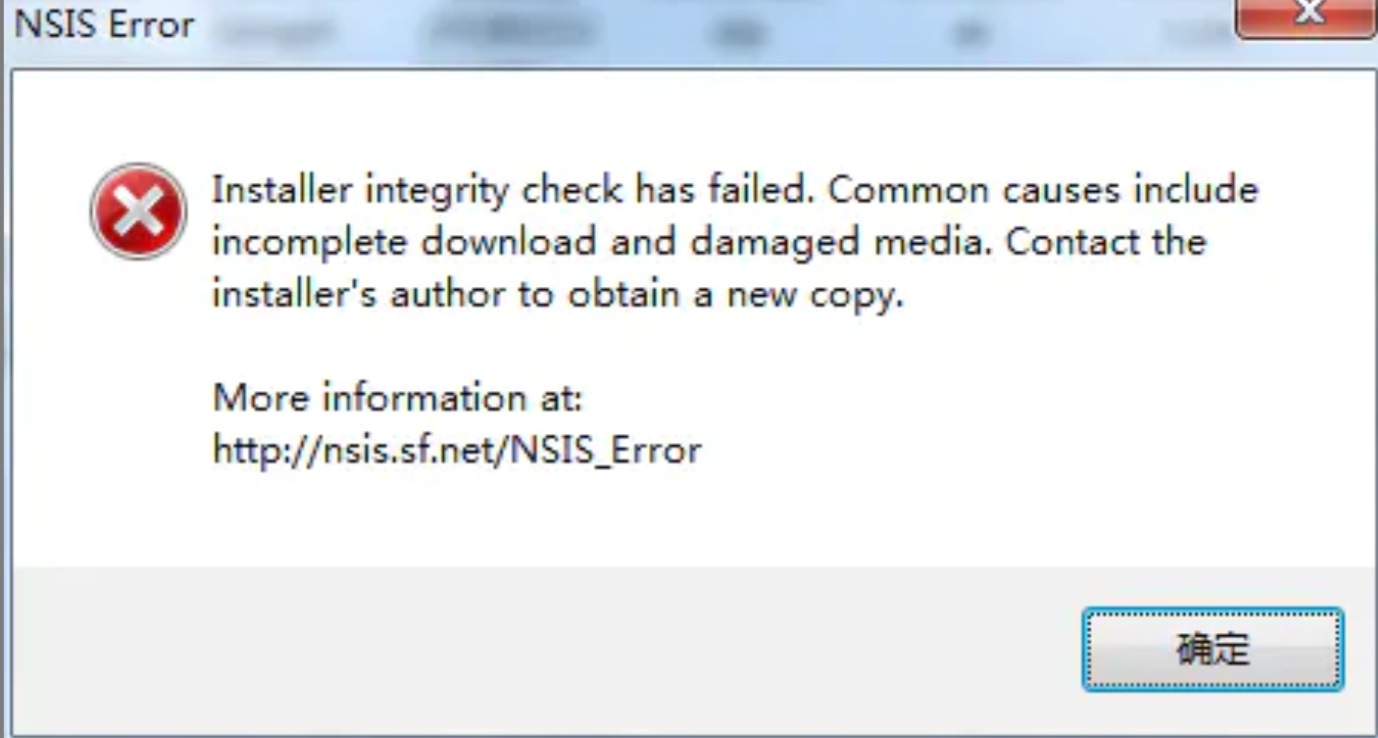Screen dimensions: 1378x738
Task: Open the nsis.sf.net/NSIS_Error URL text
Action: pyautogui.click(x=457, y=450)
